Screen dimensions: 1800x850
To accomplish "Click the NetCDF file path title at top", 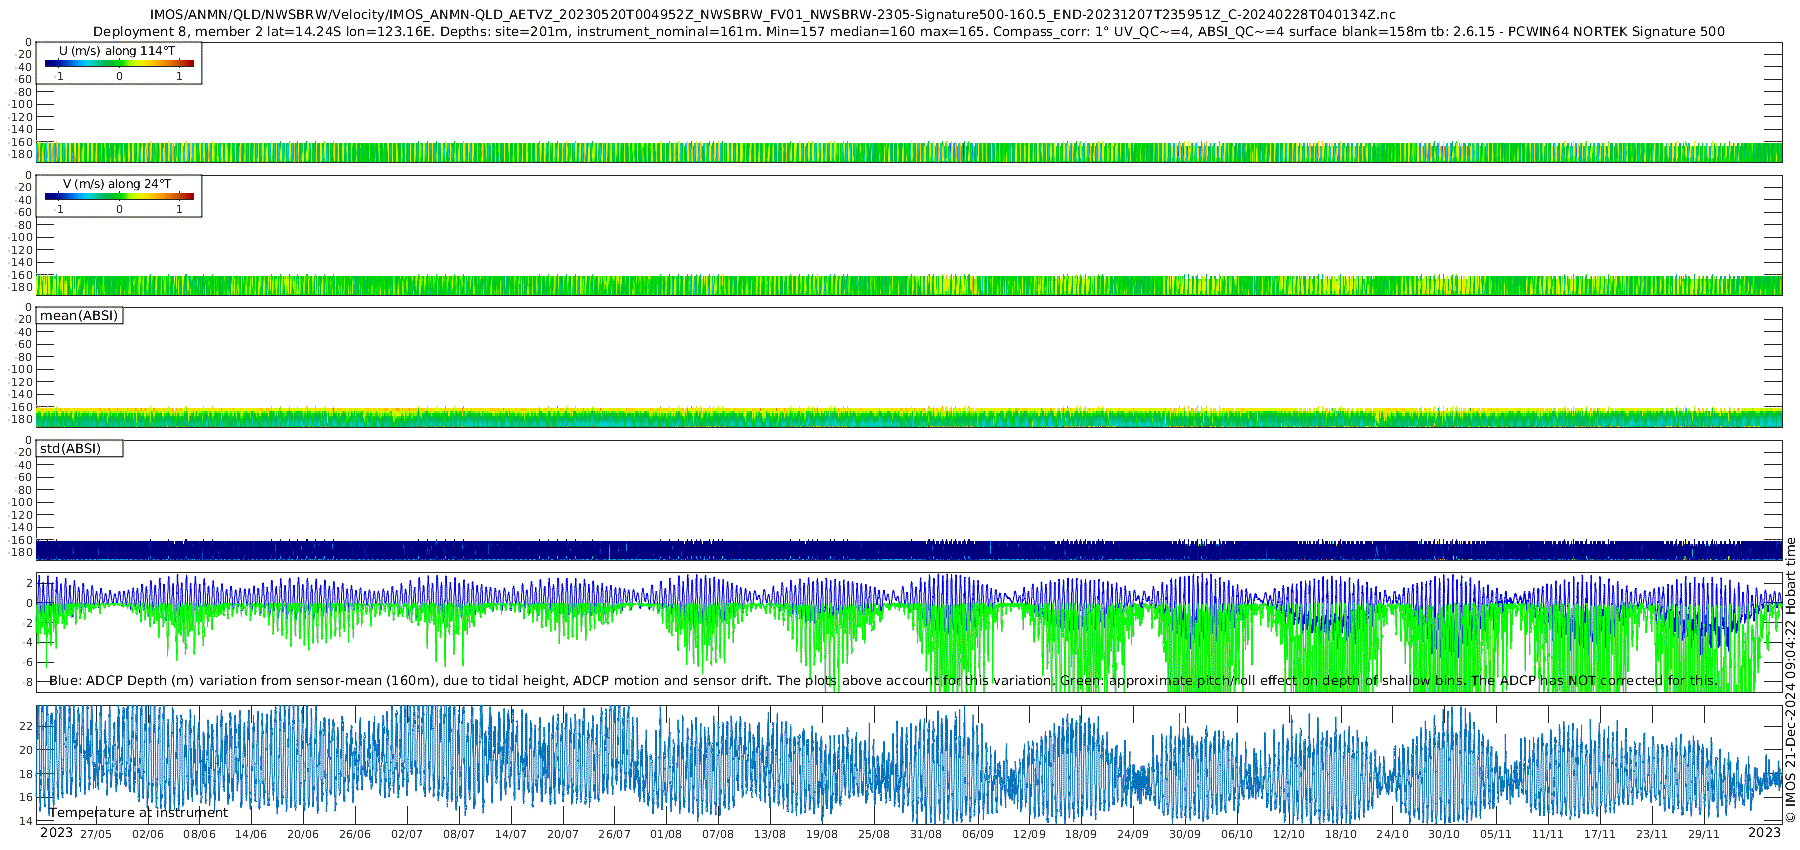I will (772, 15).
